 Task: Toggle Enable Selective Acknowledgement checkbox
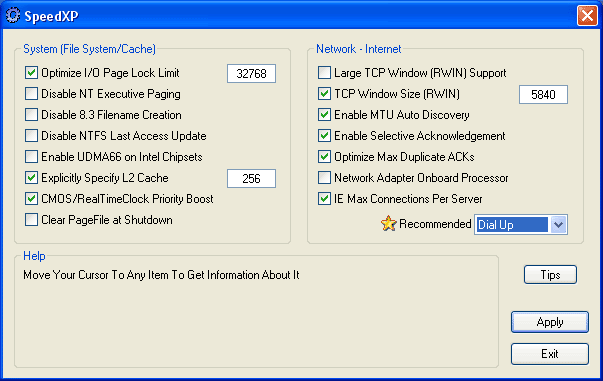[324, 136]
